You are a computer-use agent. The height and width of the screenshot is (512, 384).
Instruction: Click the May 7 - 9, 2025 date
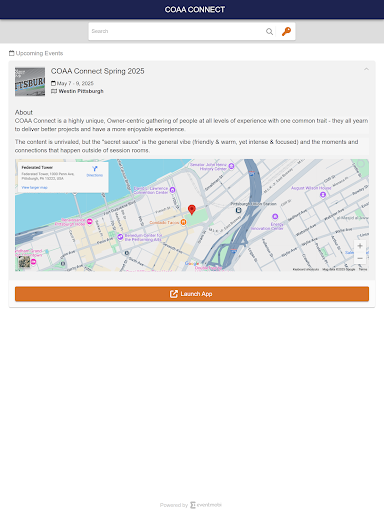(75, 83)
